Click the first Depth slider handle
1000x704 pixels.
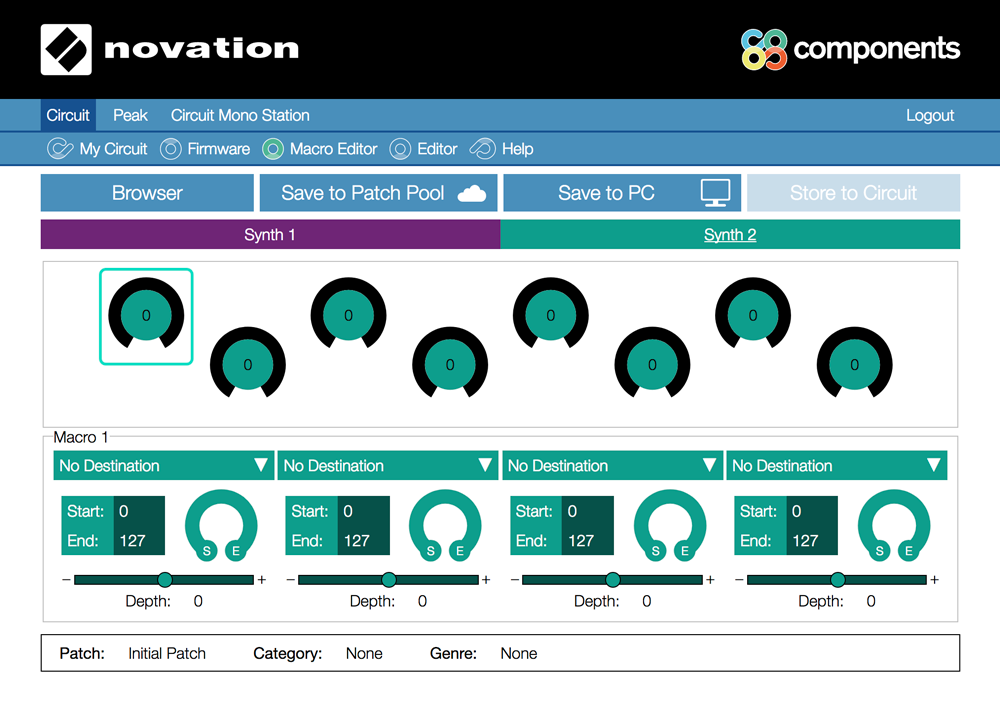pyautogui.click(x=165, y=580)
